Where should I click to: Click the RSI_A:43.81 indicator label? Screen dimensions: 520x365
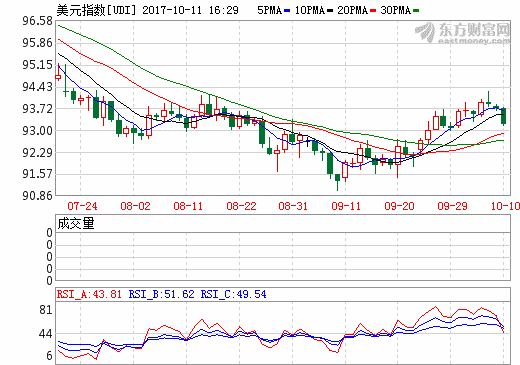point(89,294)
